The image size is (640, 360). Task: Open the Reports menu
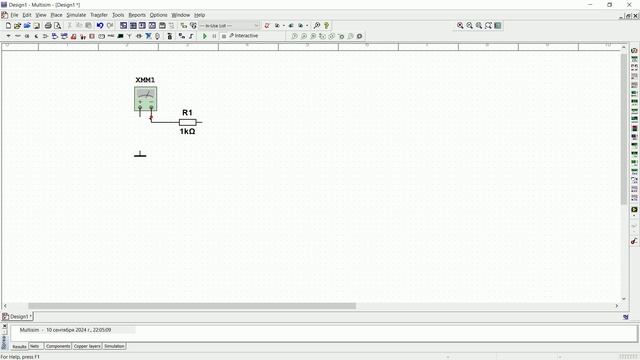pyautogui.click(x=137, y=15)
